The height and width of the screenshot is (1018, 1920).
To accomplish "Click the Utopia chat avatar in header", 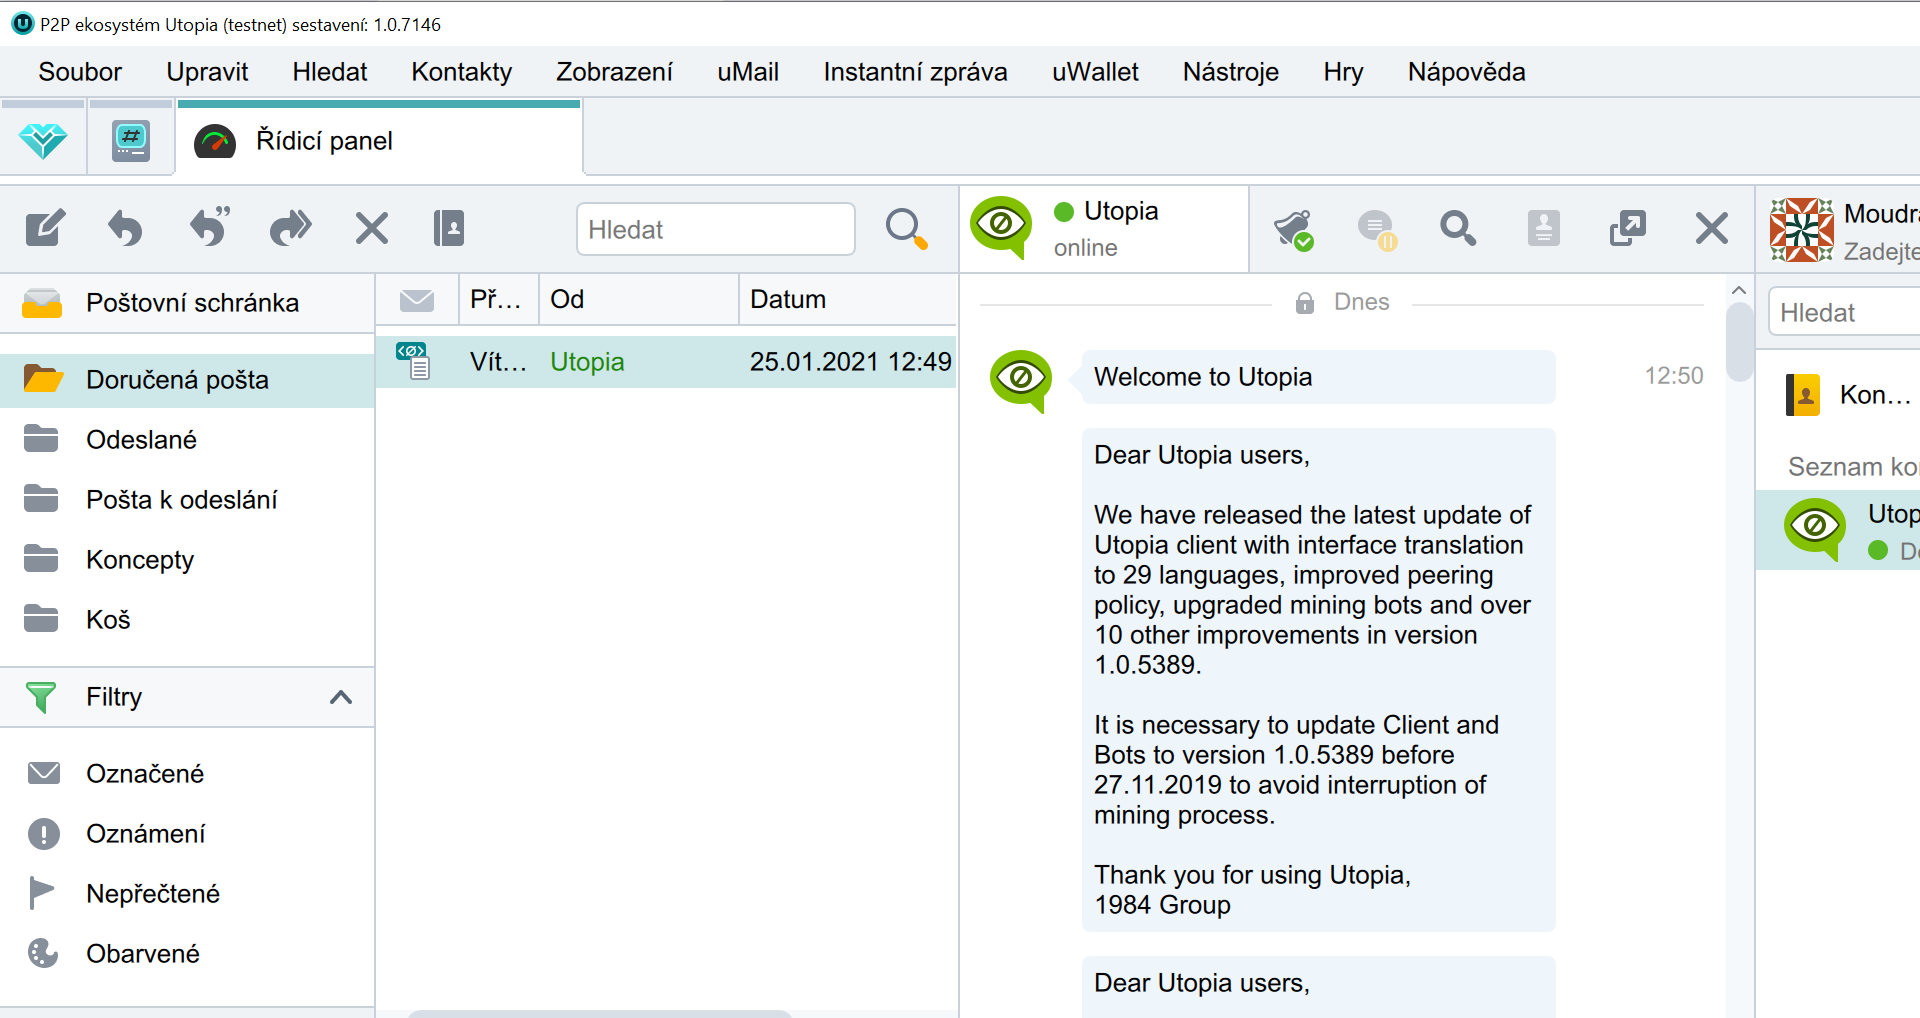I will pos(1001,227).
